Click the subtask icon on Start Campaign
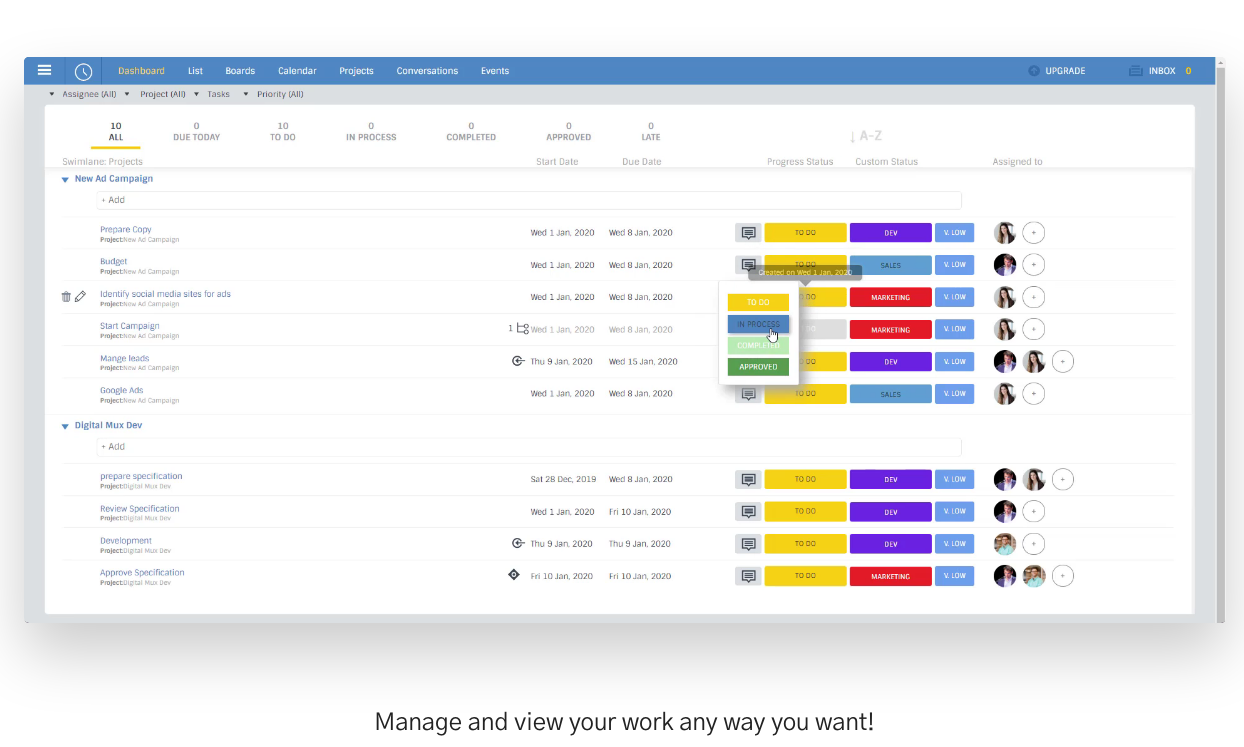The height and width of the screenshot is (747, 1244). [522, 328]
